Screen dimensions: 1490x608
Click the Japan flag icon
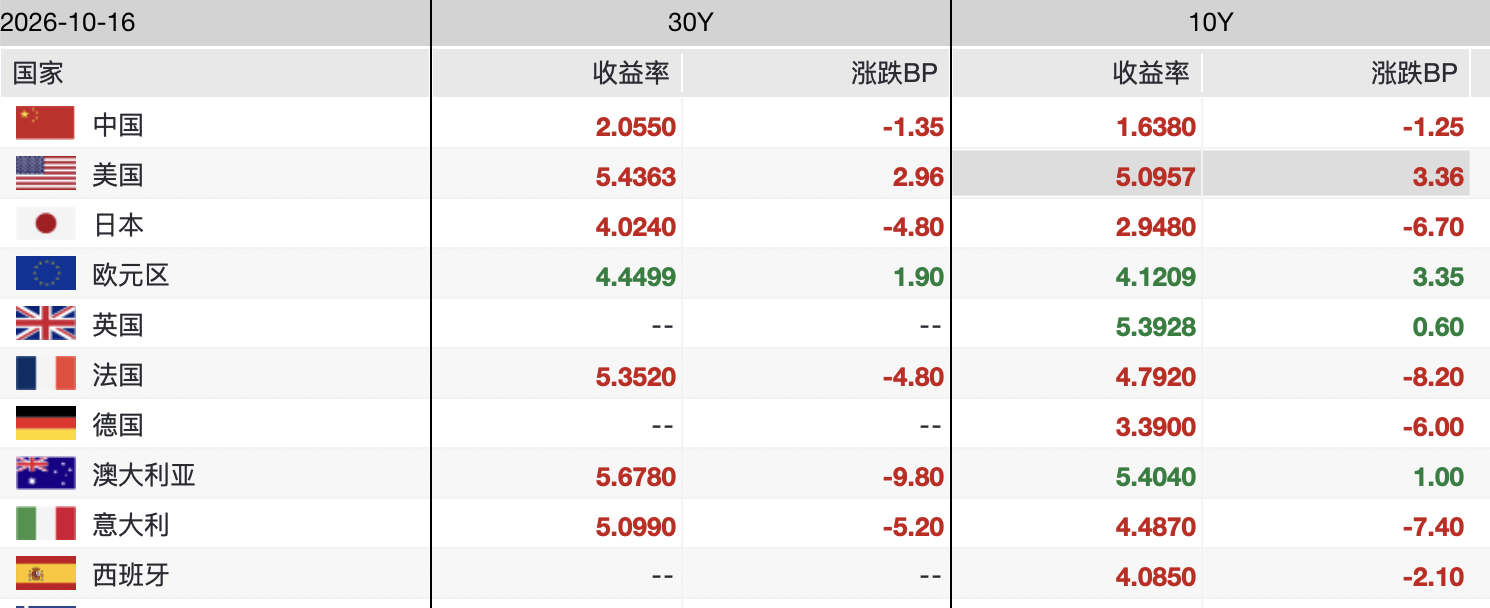pyautogui.click(x=46, y=223)
